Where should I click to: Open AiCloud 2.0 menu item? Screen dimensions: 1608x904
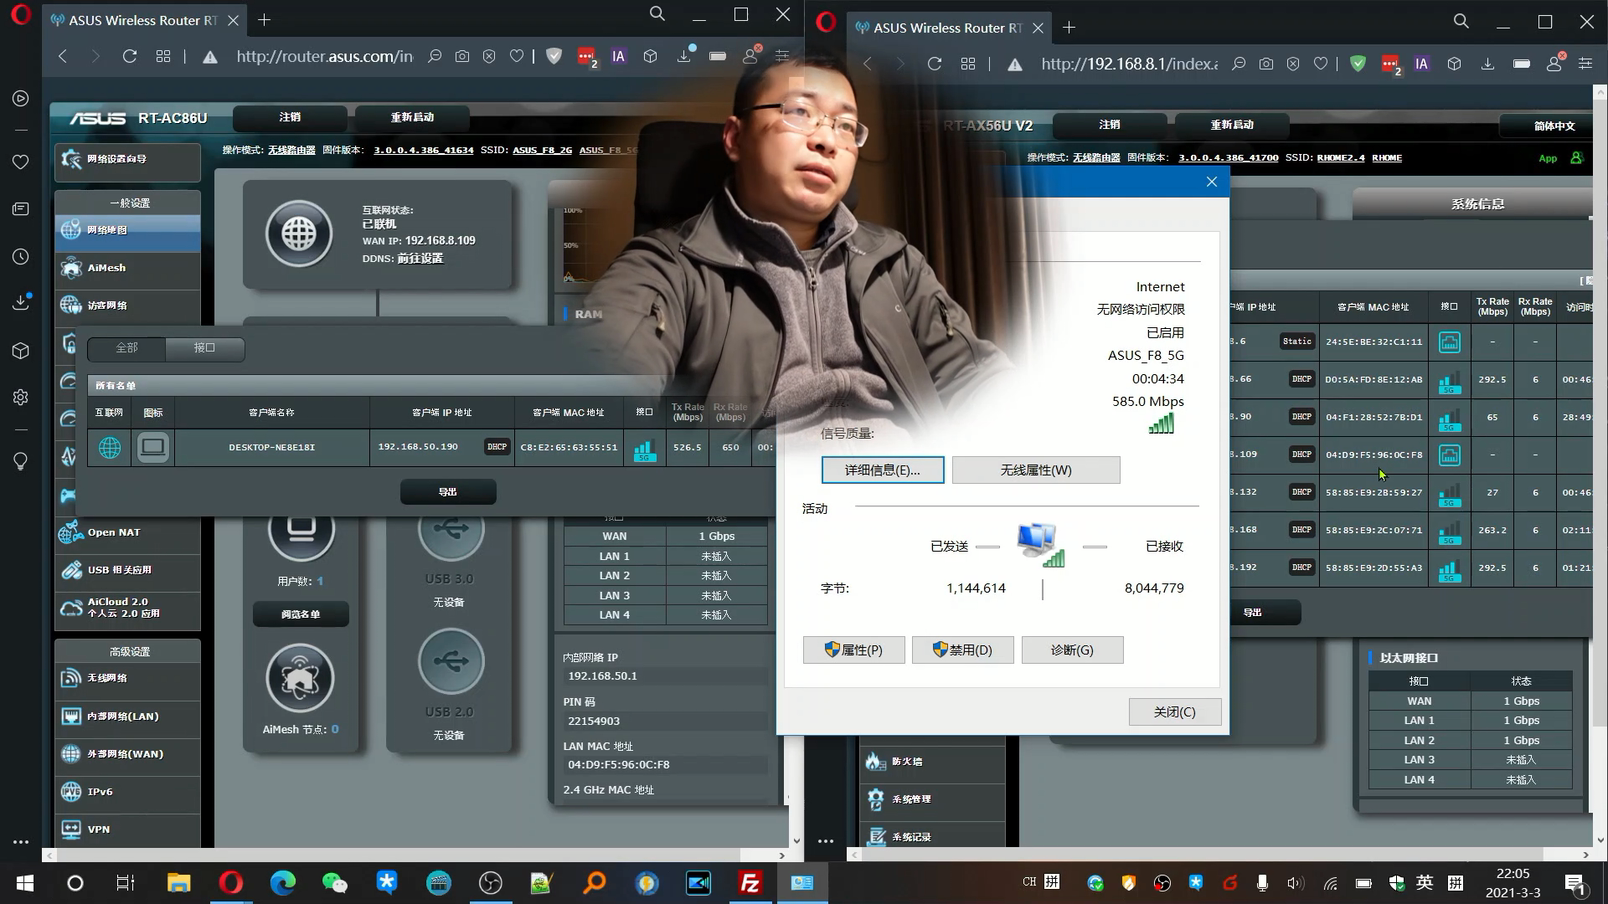coord(127,608)
